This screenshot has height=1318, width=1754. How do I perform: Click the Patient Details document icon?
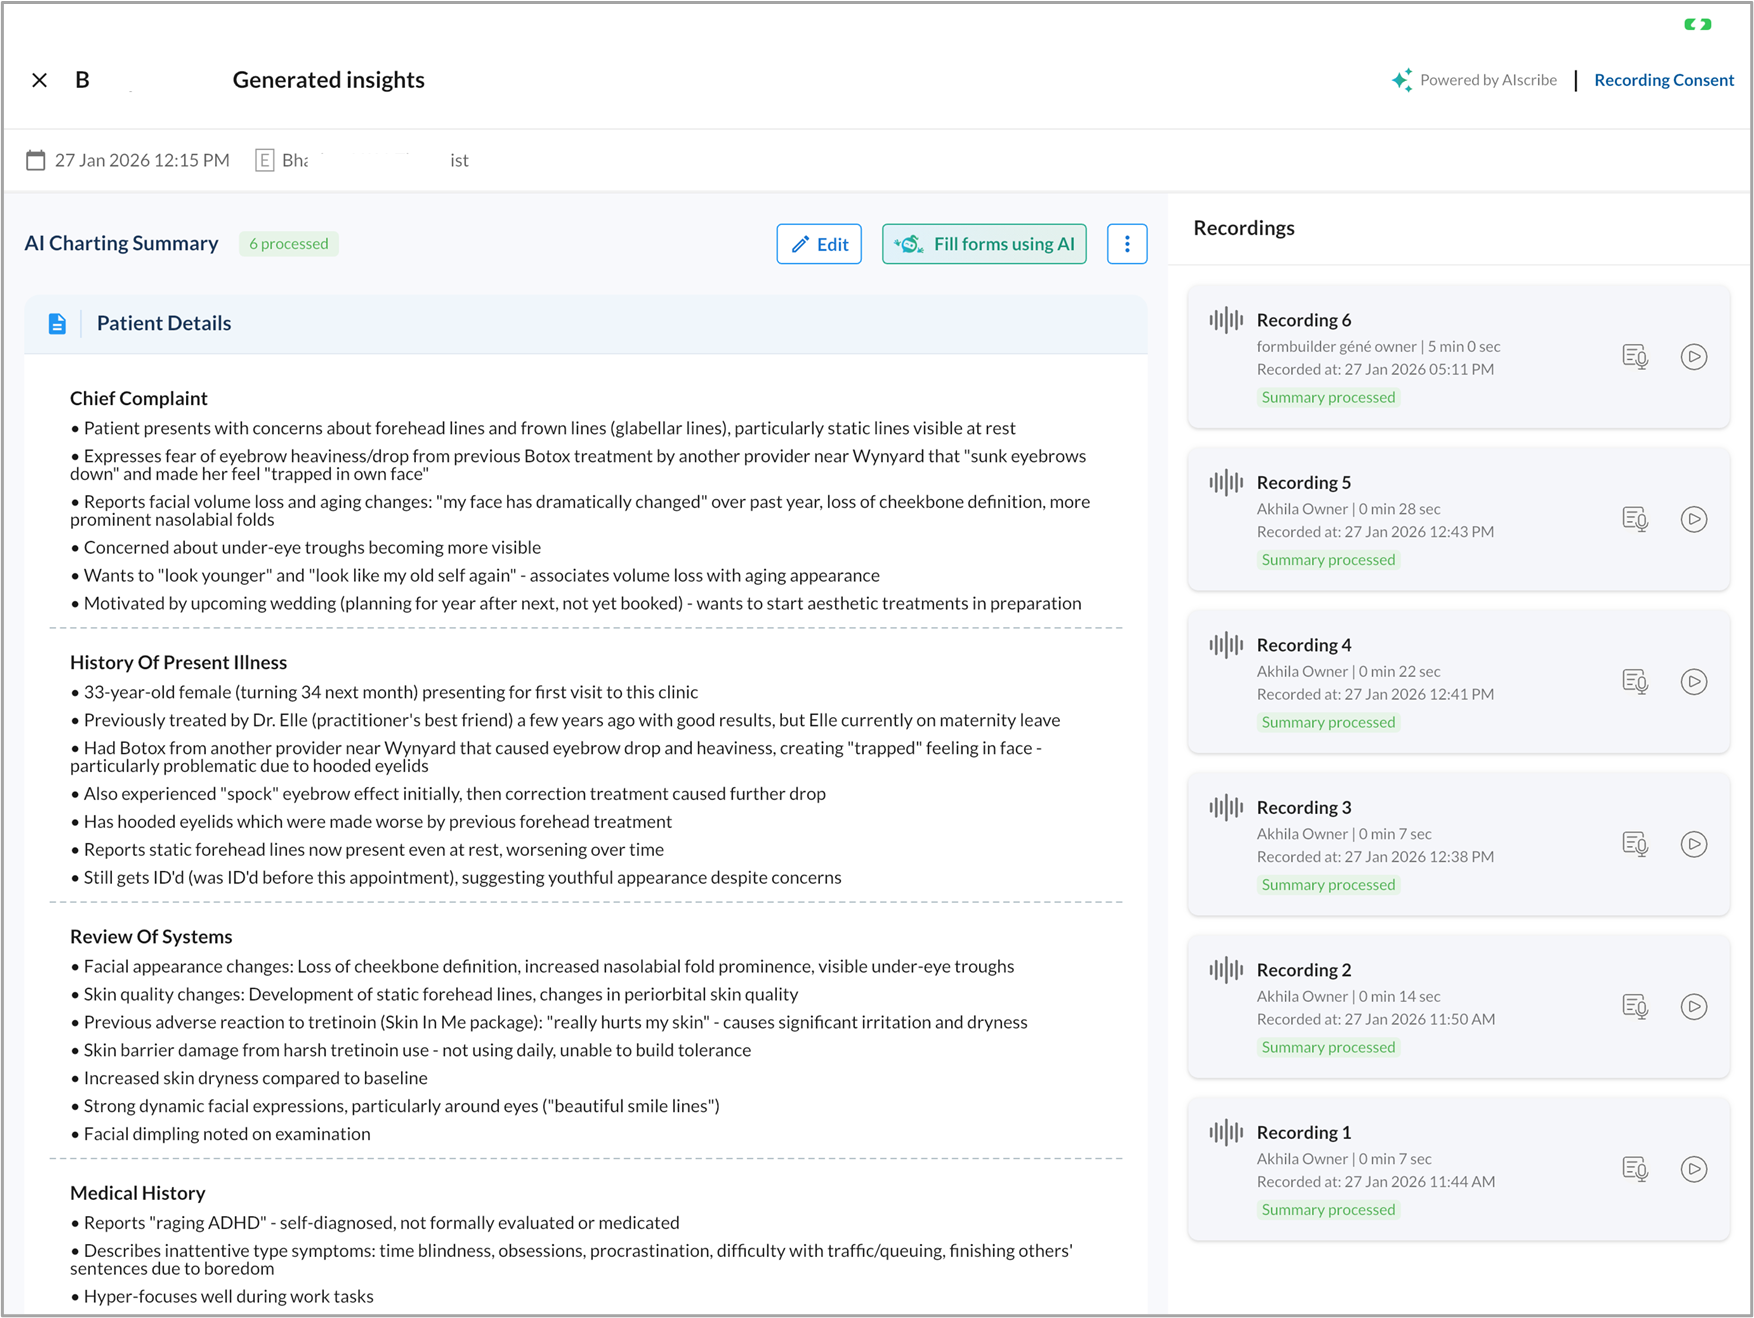click(58, 324)
